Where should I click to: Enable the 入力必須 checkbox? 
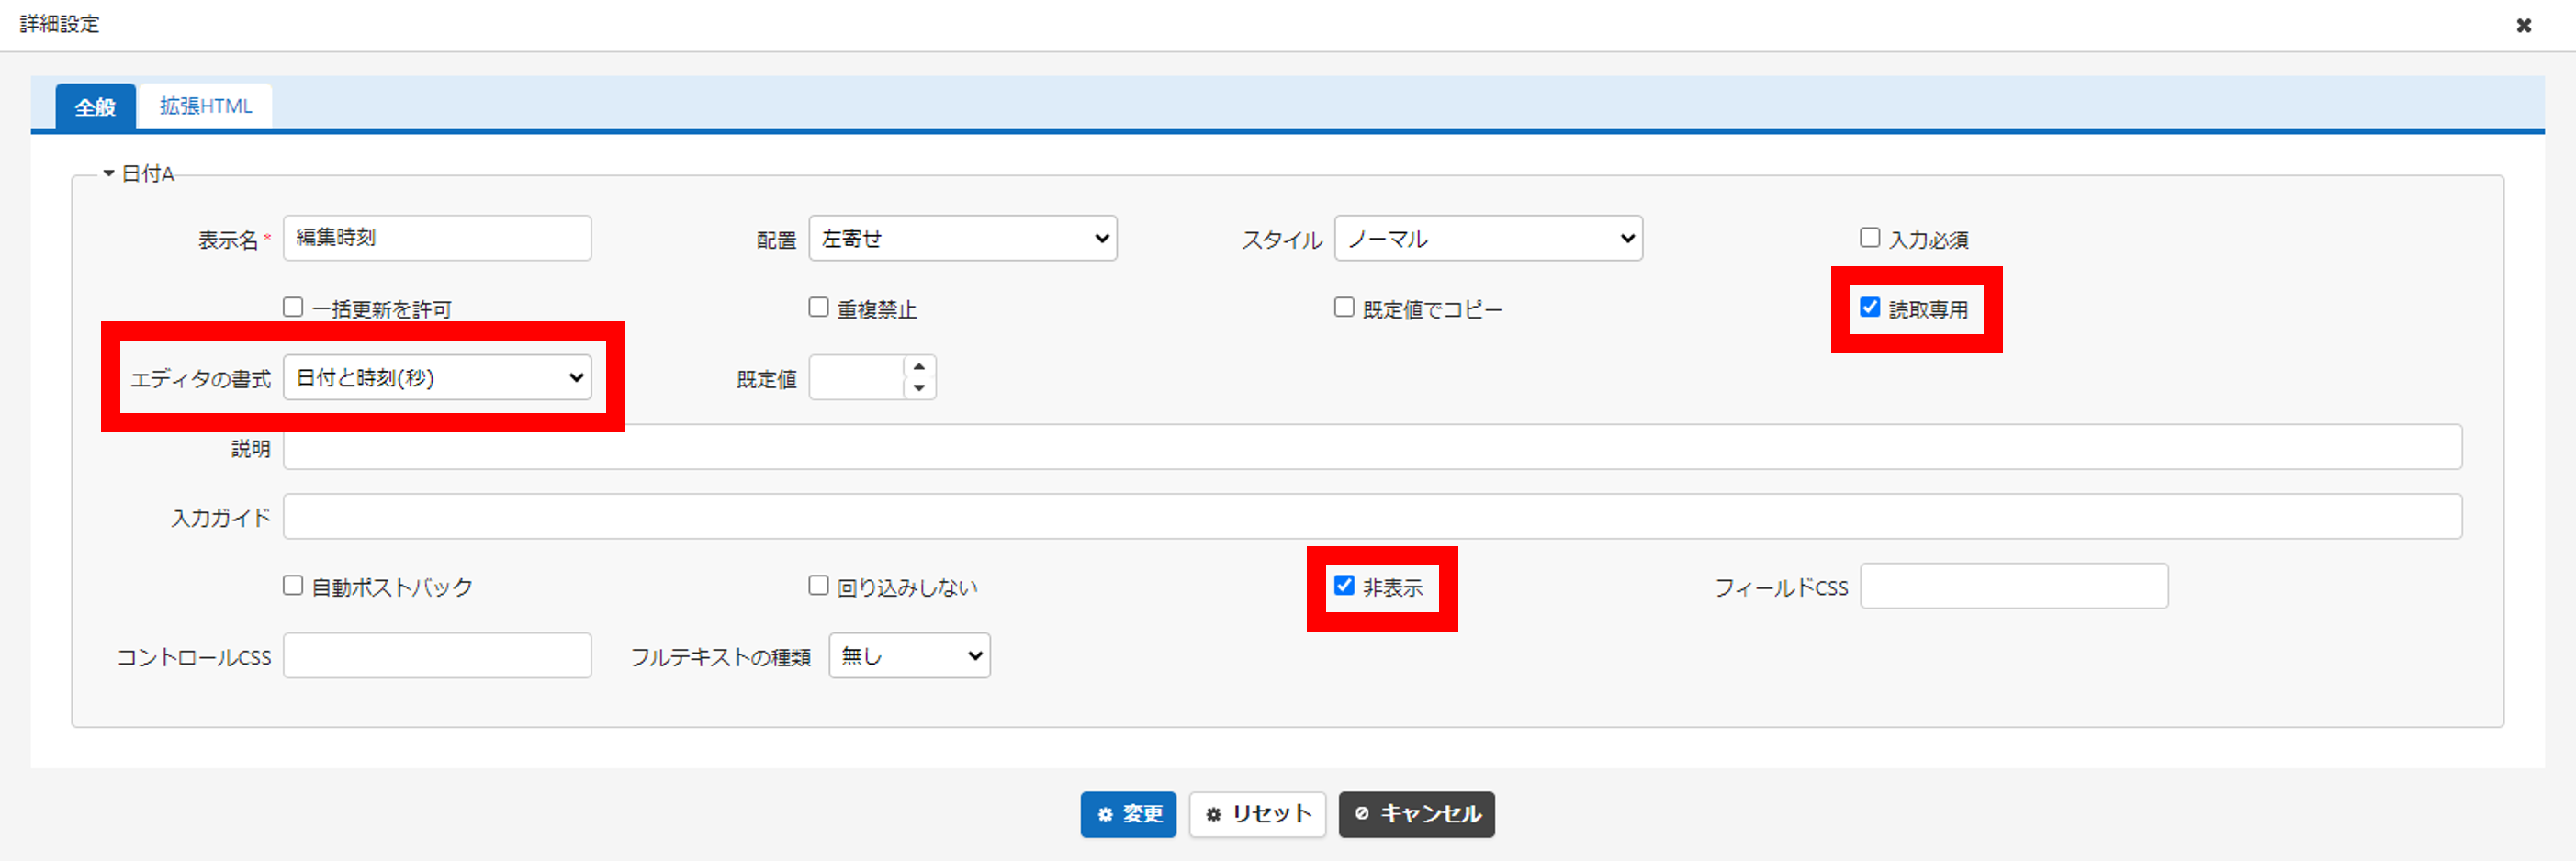point(1869,237)
